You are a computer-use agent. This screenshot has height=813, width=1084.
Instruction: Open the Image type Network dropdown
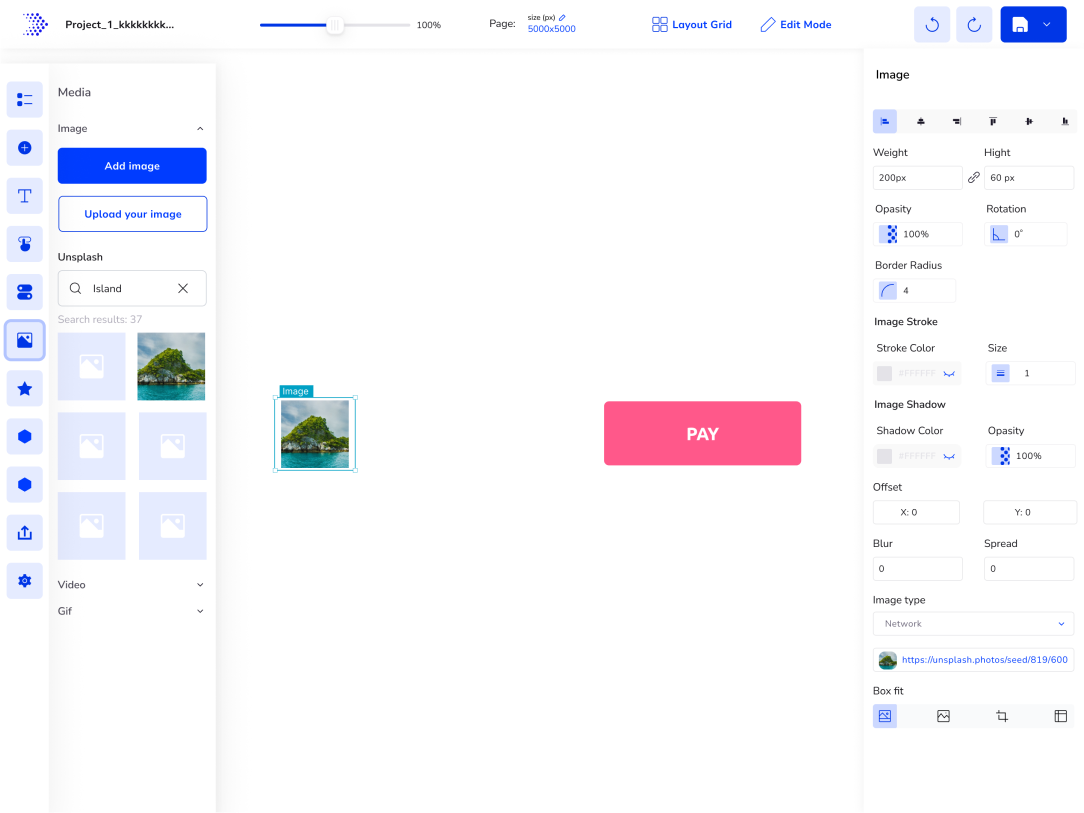973,623
